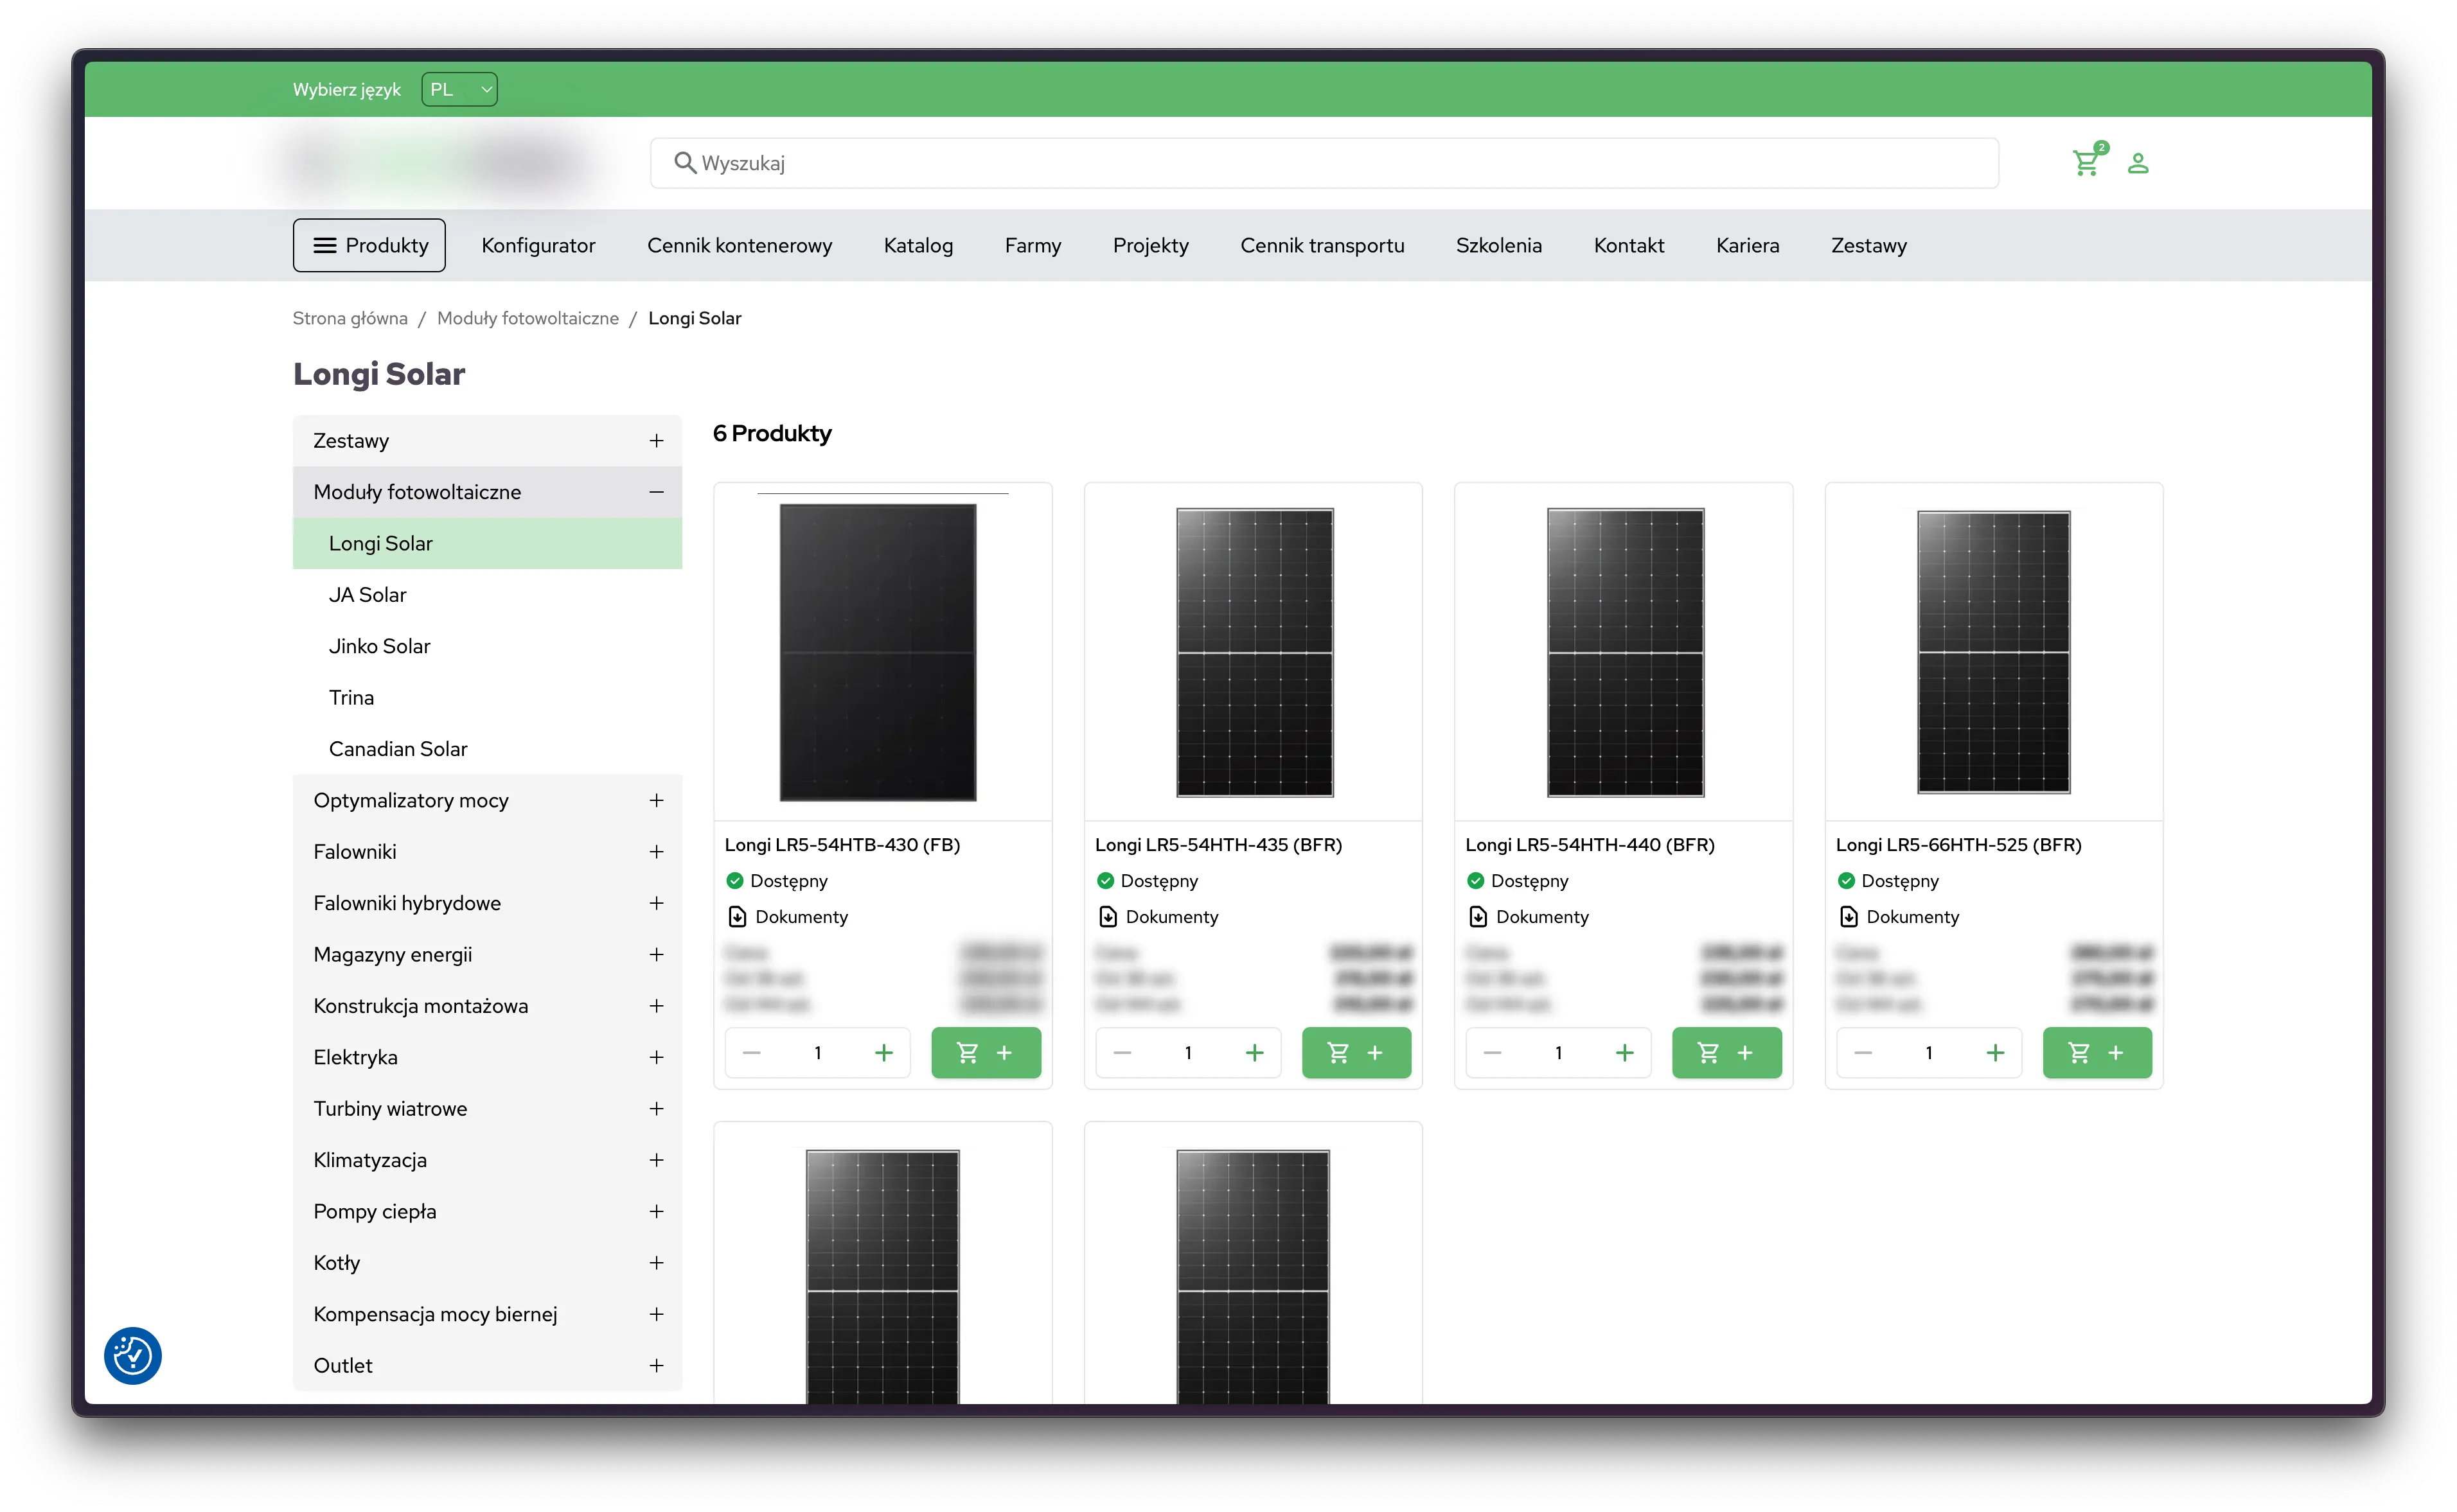Add Longi LR5-66HTH-525 (BFR) to cart
The height and width of the screenshot is (1512, 2457).
(x=2097, y=1053)
